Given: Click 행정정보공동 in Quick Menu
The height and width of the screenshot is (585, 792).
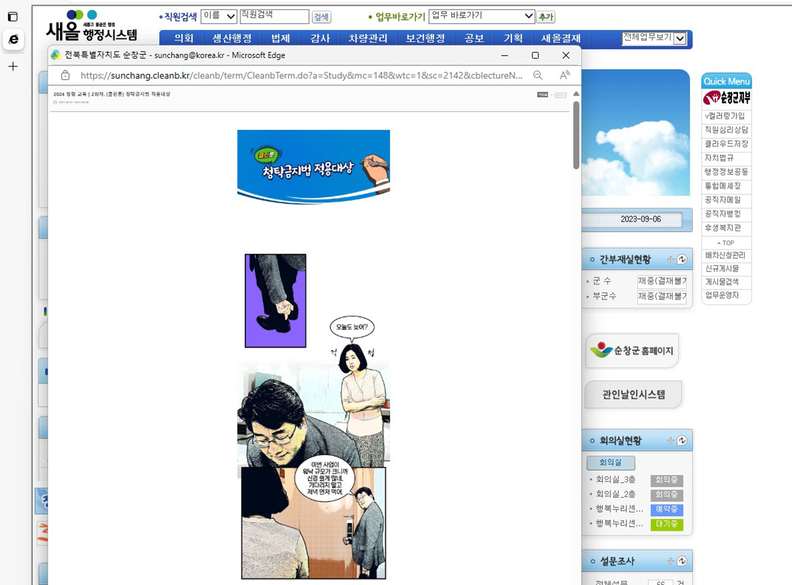Looking at the screenshot, I should click(x=726, y=172).
